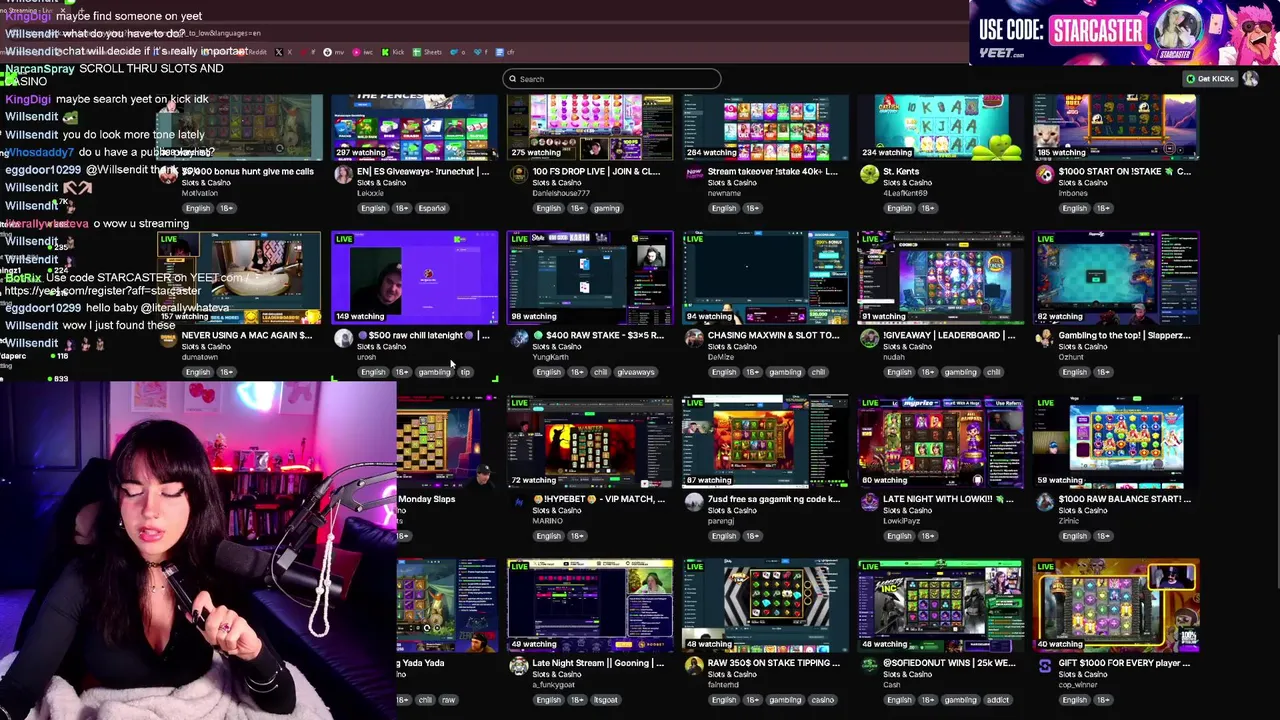Screen dimensions: 1280x720
Task: Select the Español tag under Leixxle stream
Action: tap(432, 208)
